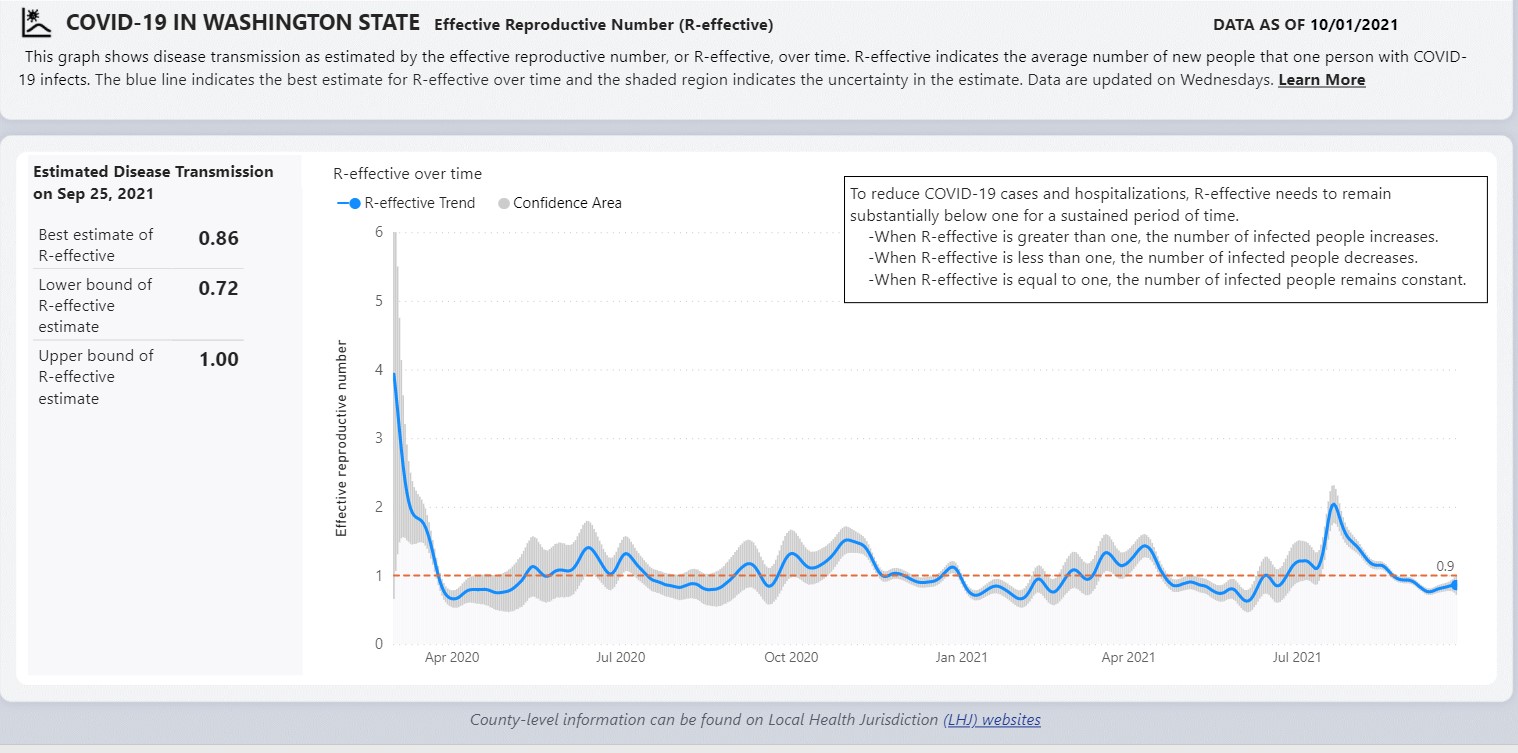Click the Jul 2020 x-axis label

620,657
